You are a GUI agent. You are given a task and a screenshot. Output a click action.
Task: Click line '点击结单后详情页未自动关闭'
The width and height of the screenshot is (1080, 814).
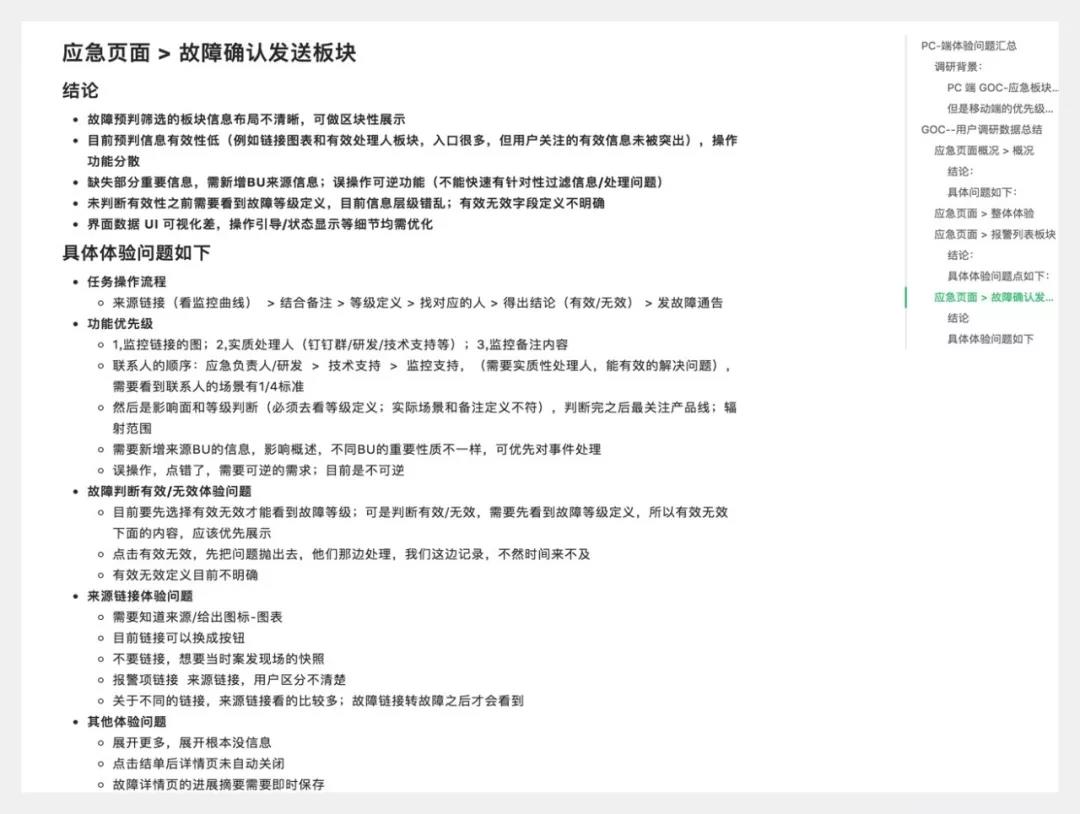pyautogui.click(x=198, y=764)
